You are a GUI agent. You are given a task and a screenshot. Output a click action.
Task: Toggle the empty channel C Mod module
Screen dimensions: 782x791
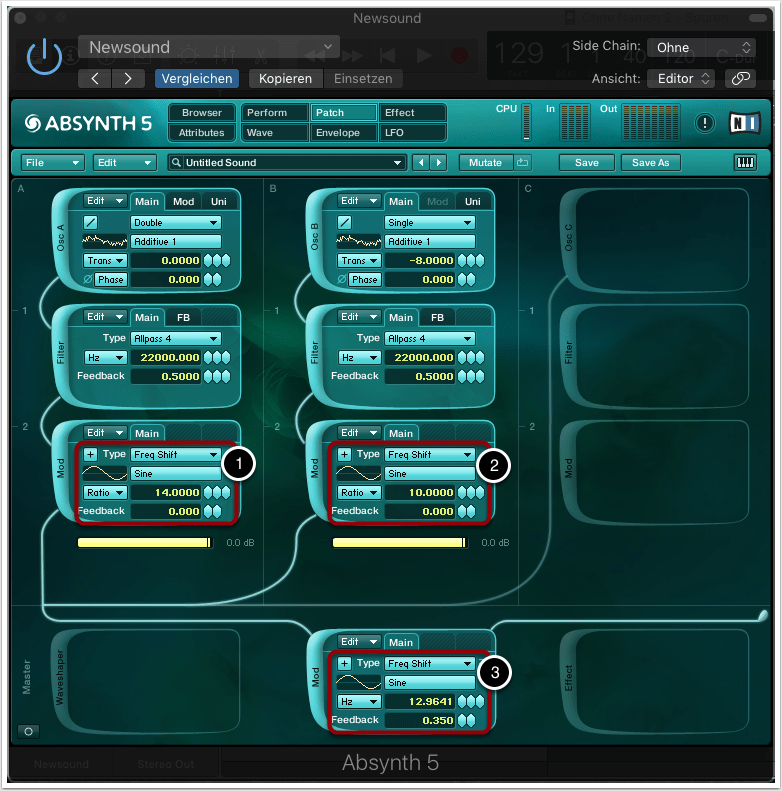(655, 472)
